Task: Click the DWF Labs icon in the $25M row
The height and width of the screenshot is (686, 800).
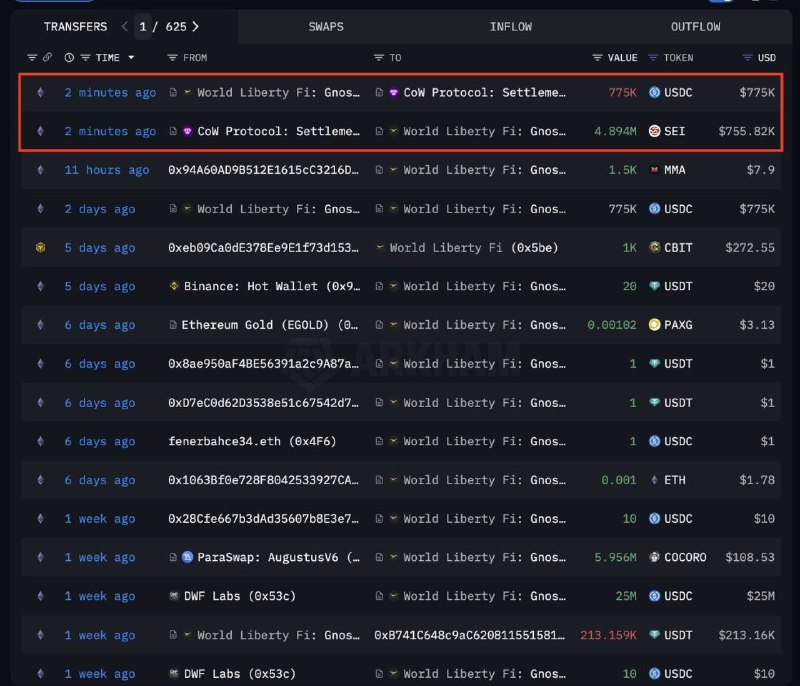Action: [x=174, y=596]
